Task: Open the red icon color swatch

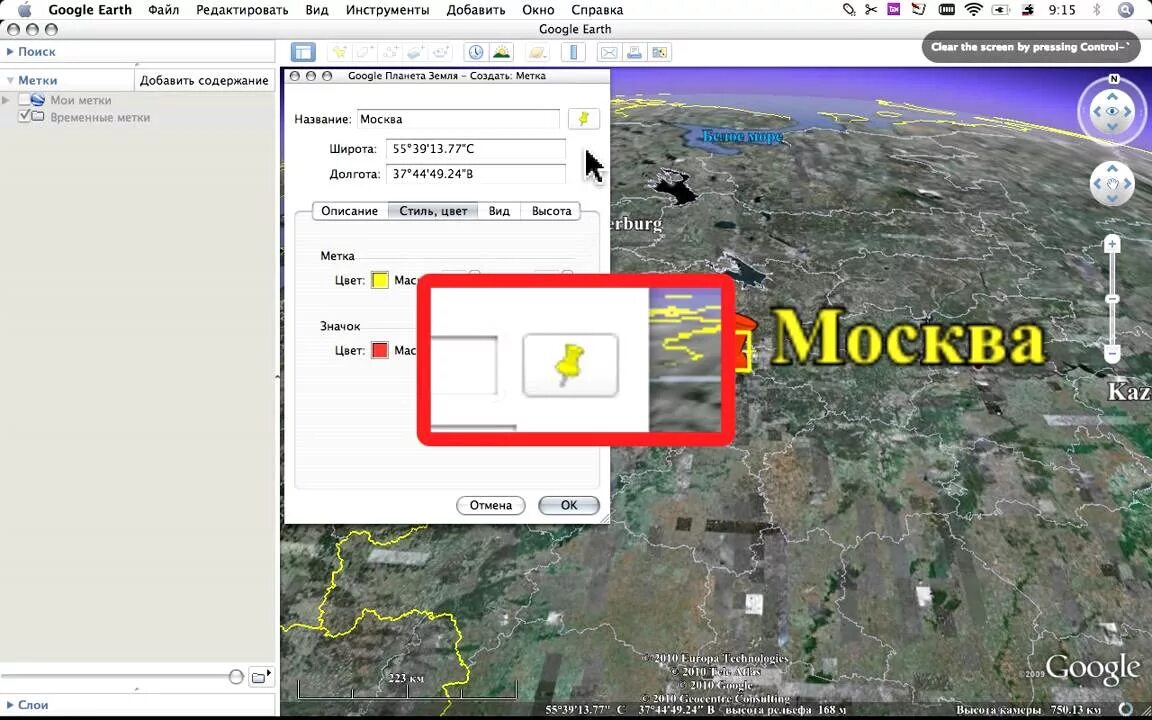Action: click(x=380, y=350)
